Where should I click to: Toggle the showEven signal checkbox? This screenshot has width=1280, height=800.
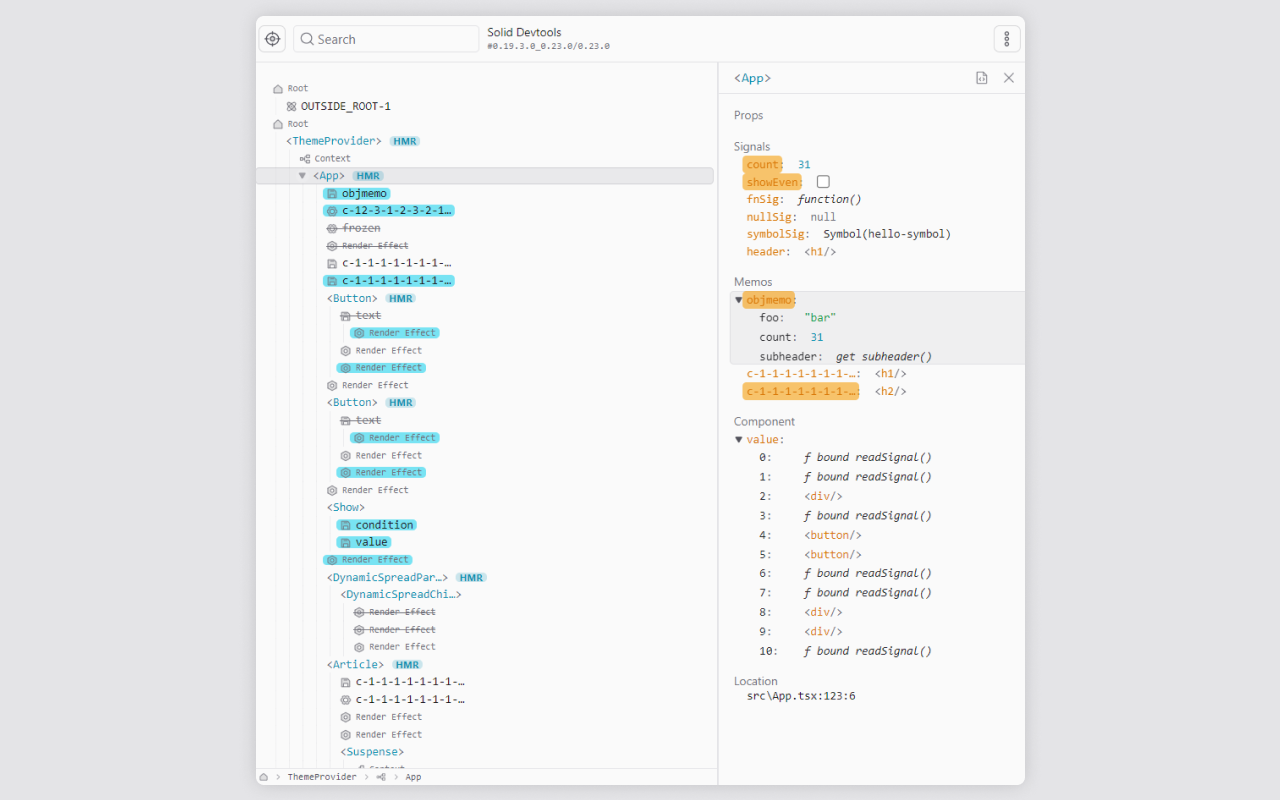[822, 181]
